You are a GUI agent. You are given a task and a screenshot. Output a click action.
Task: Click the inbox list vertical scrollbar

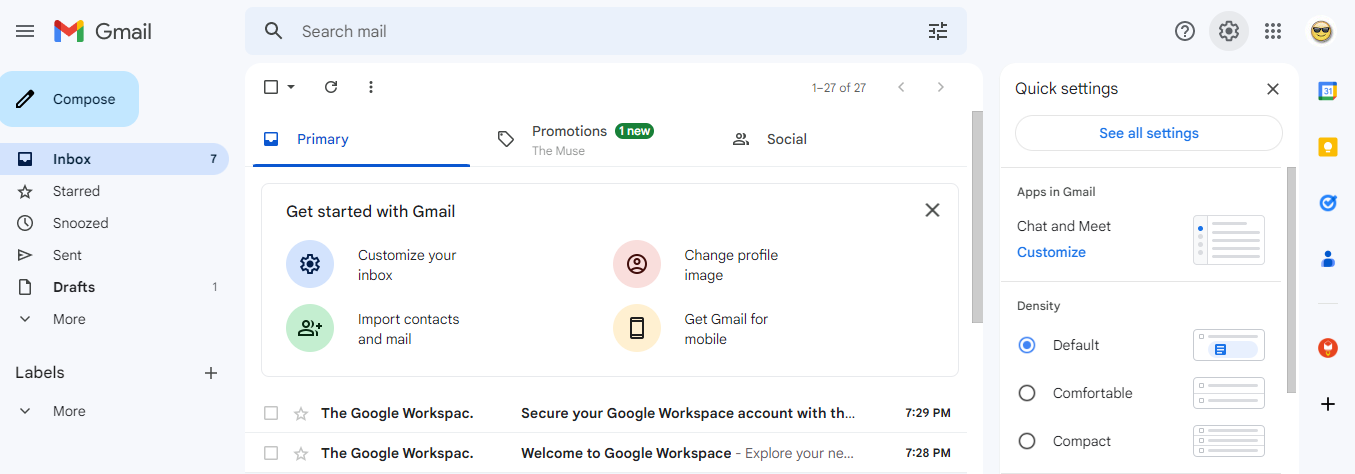pyautogui.click(x=977, y=217)
